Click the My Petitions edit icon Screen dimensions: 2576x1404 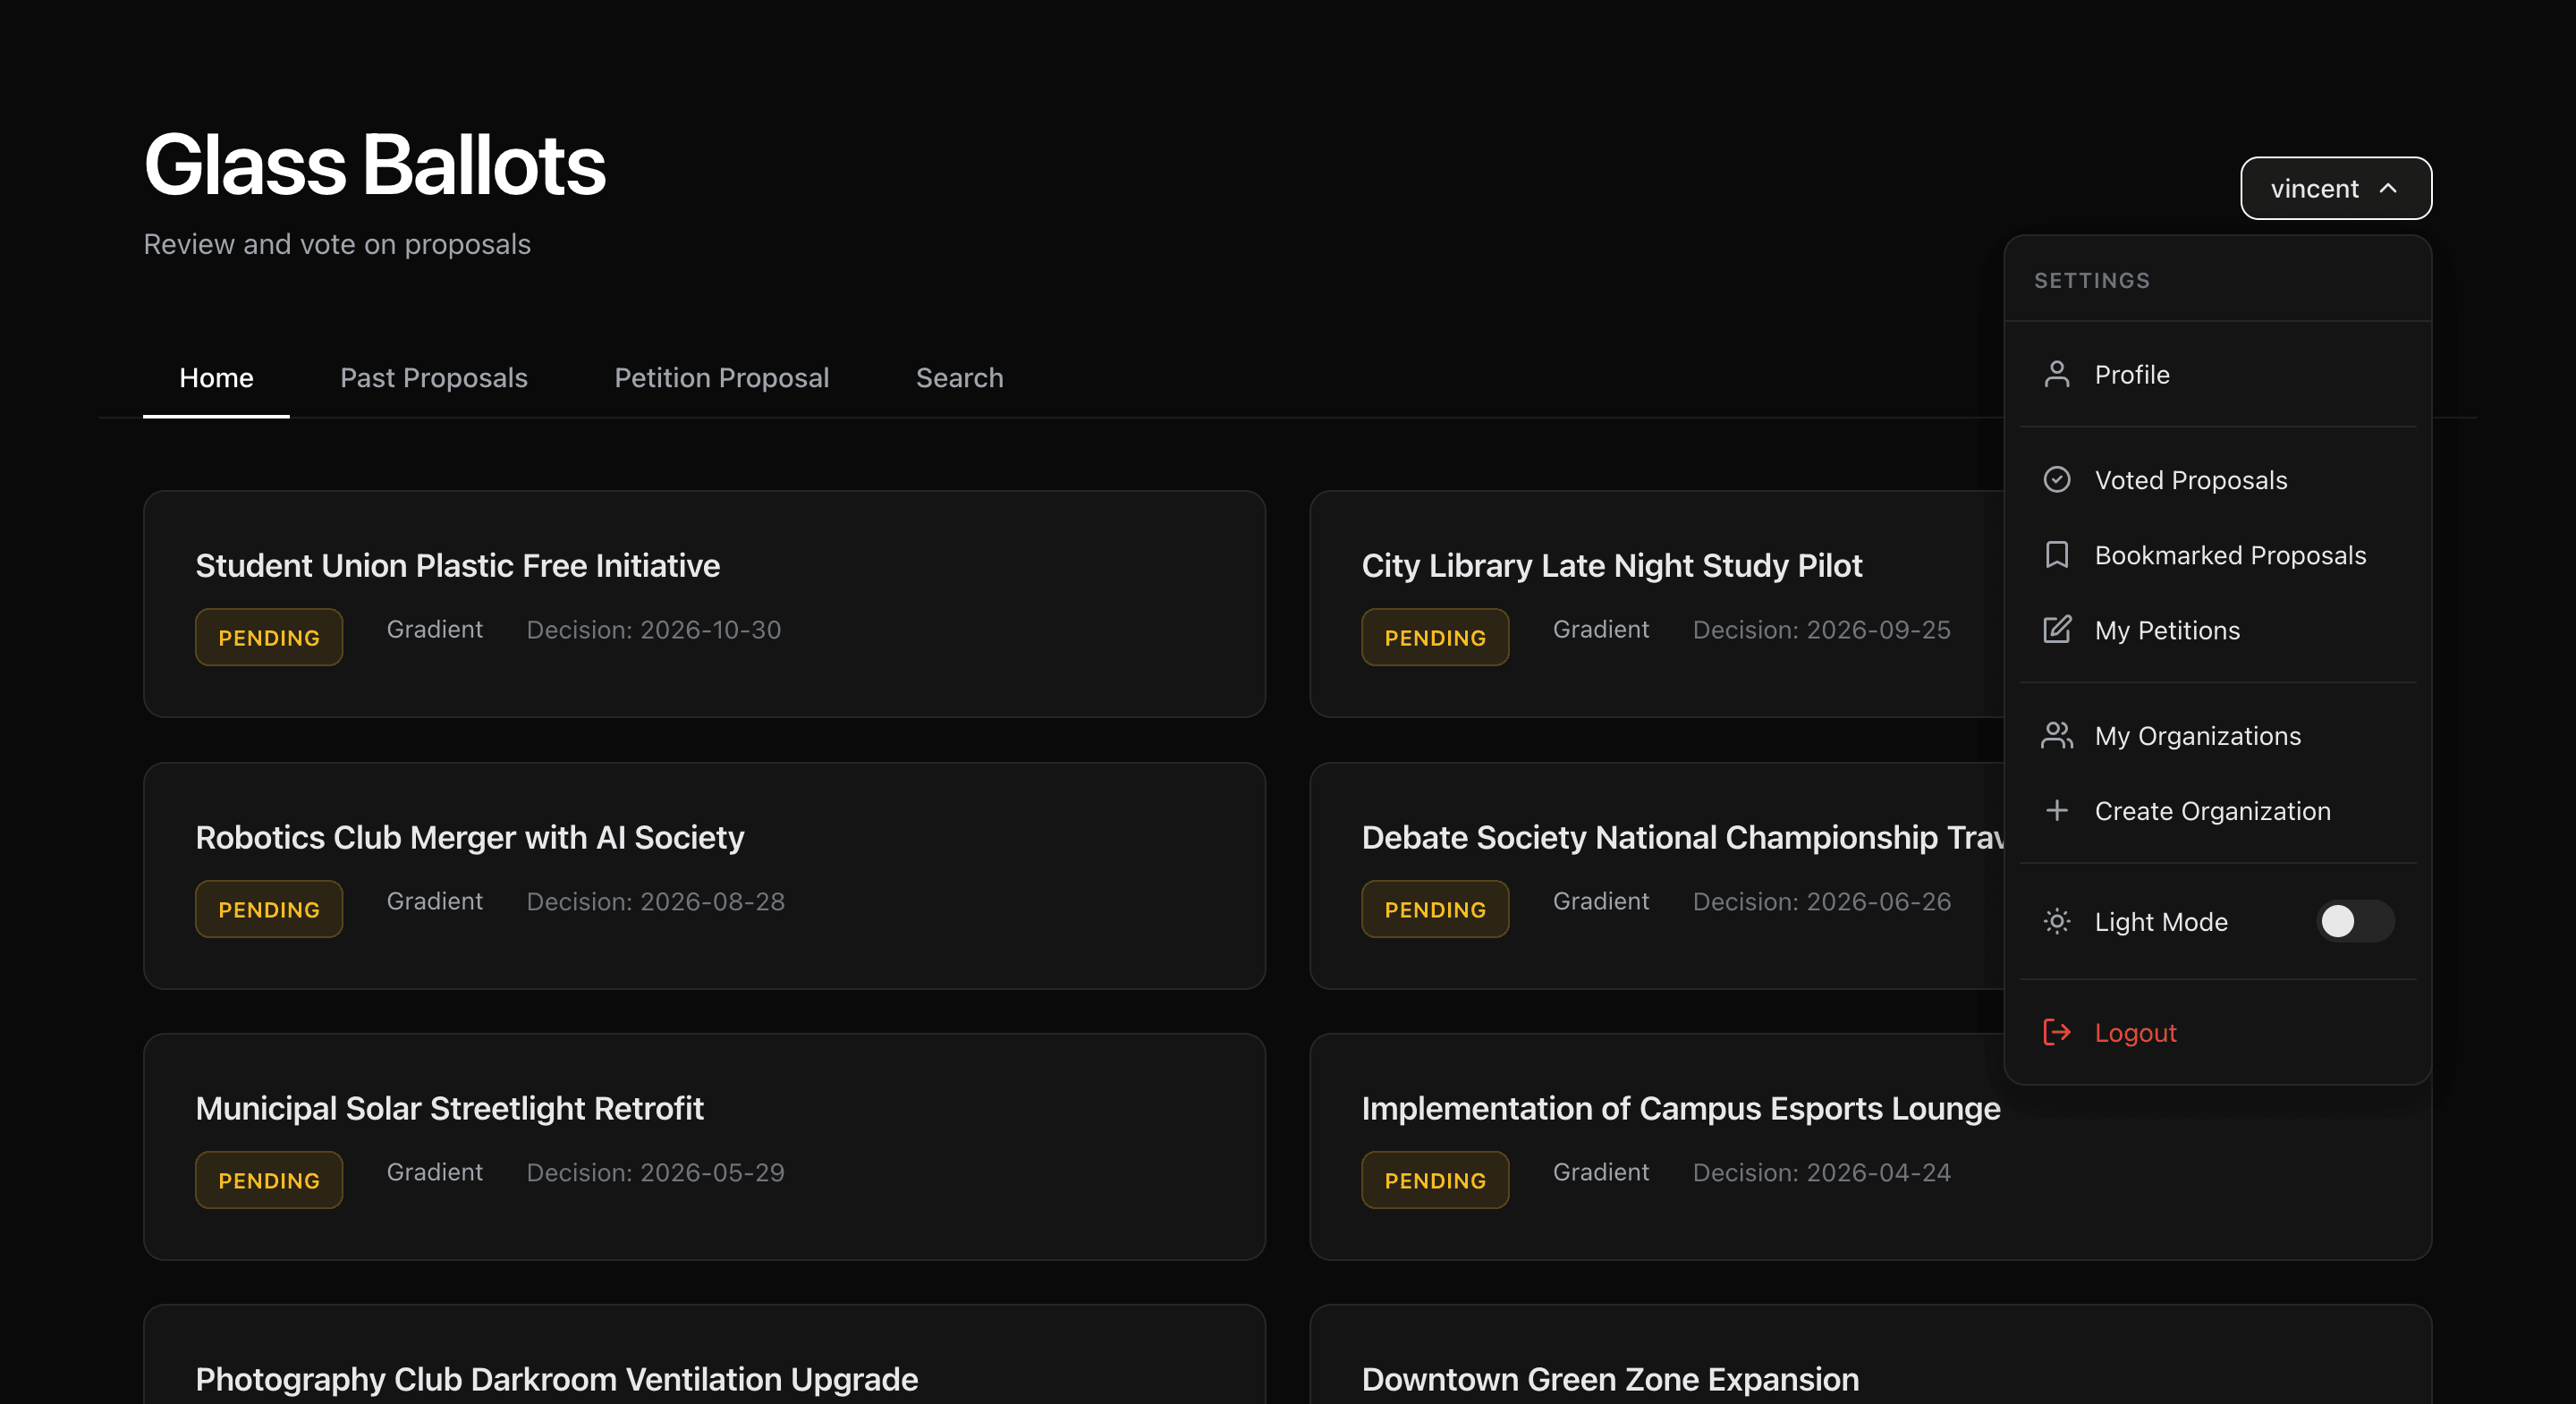click(2056, 630)
